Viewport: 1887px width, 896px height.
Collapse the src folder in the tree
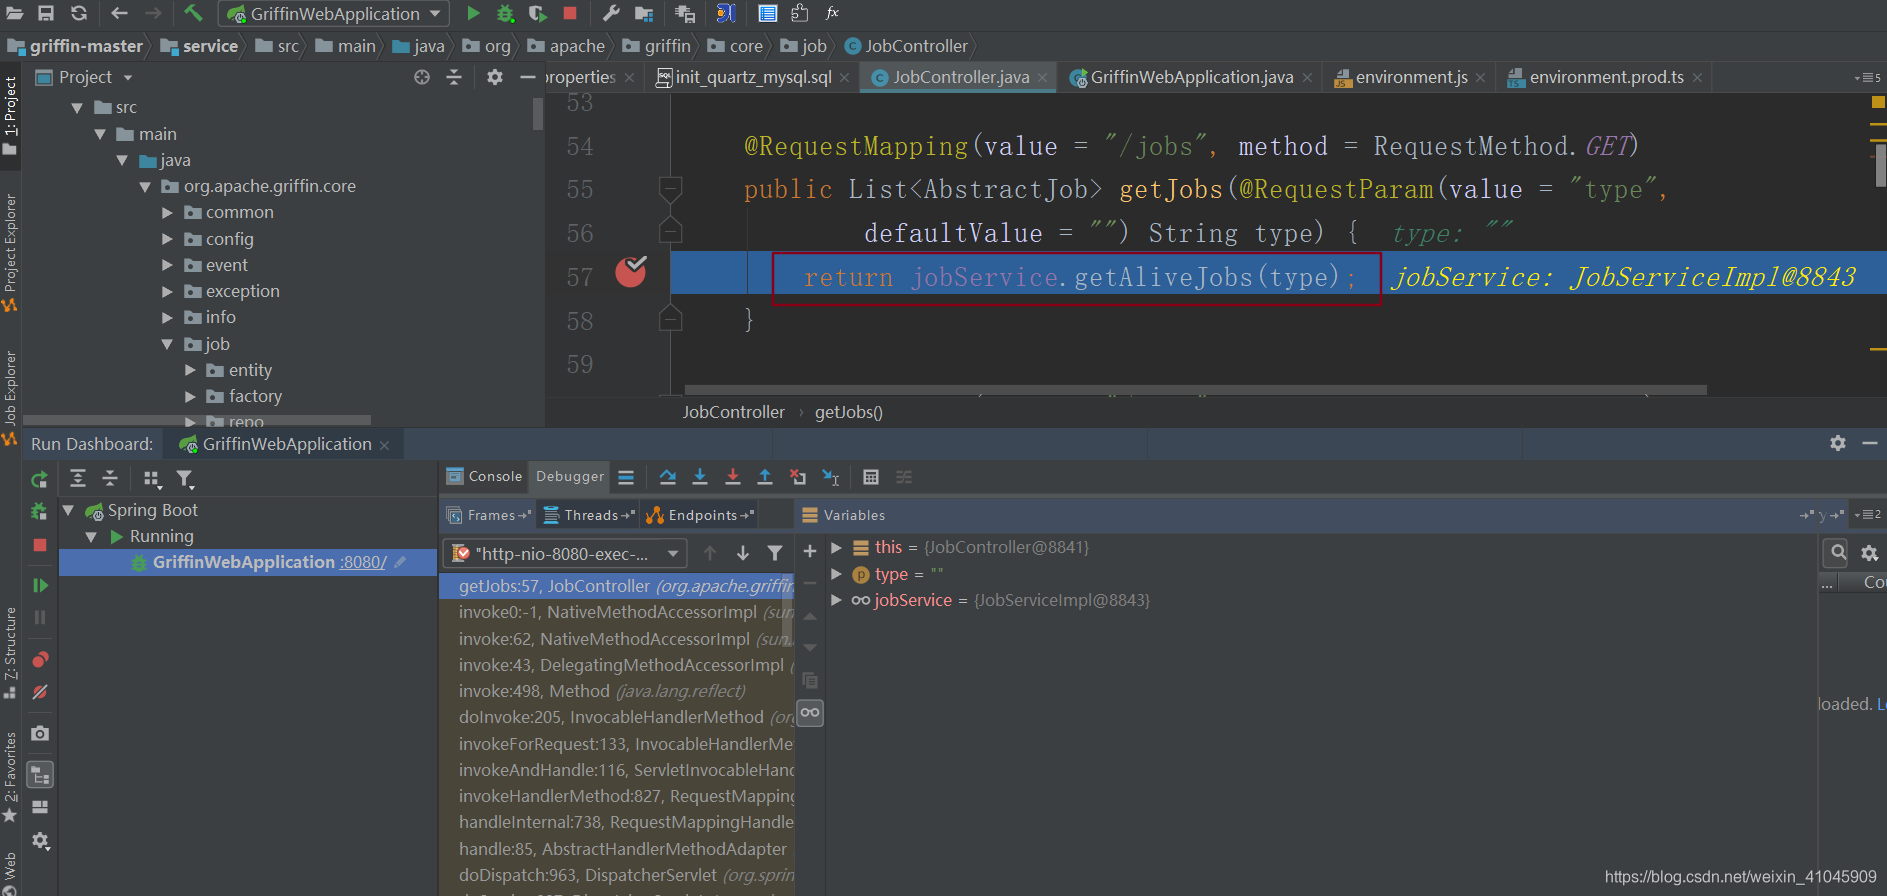click(x=77, y=107)
